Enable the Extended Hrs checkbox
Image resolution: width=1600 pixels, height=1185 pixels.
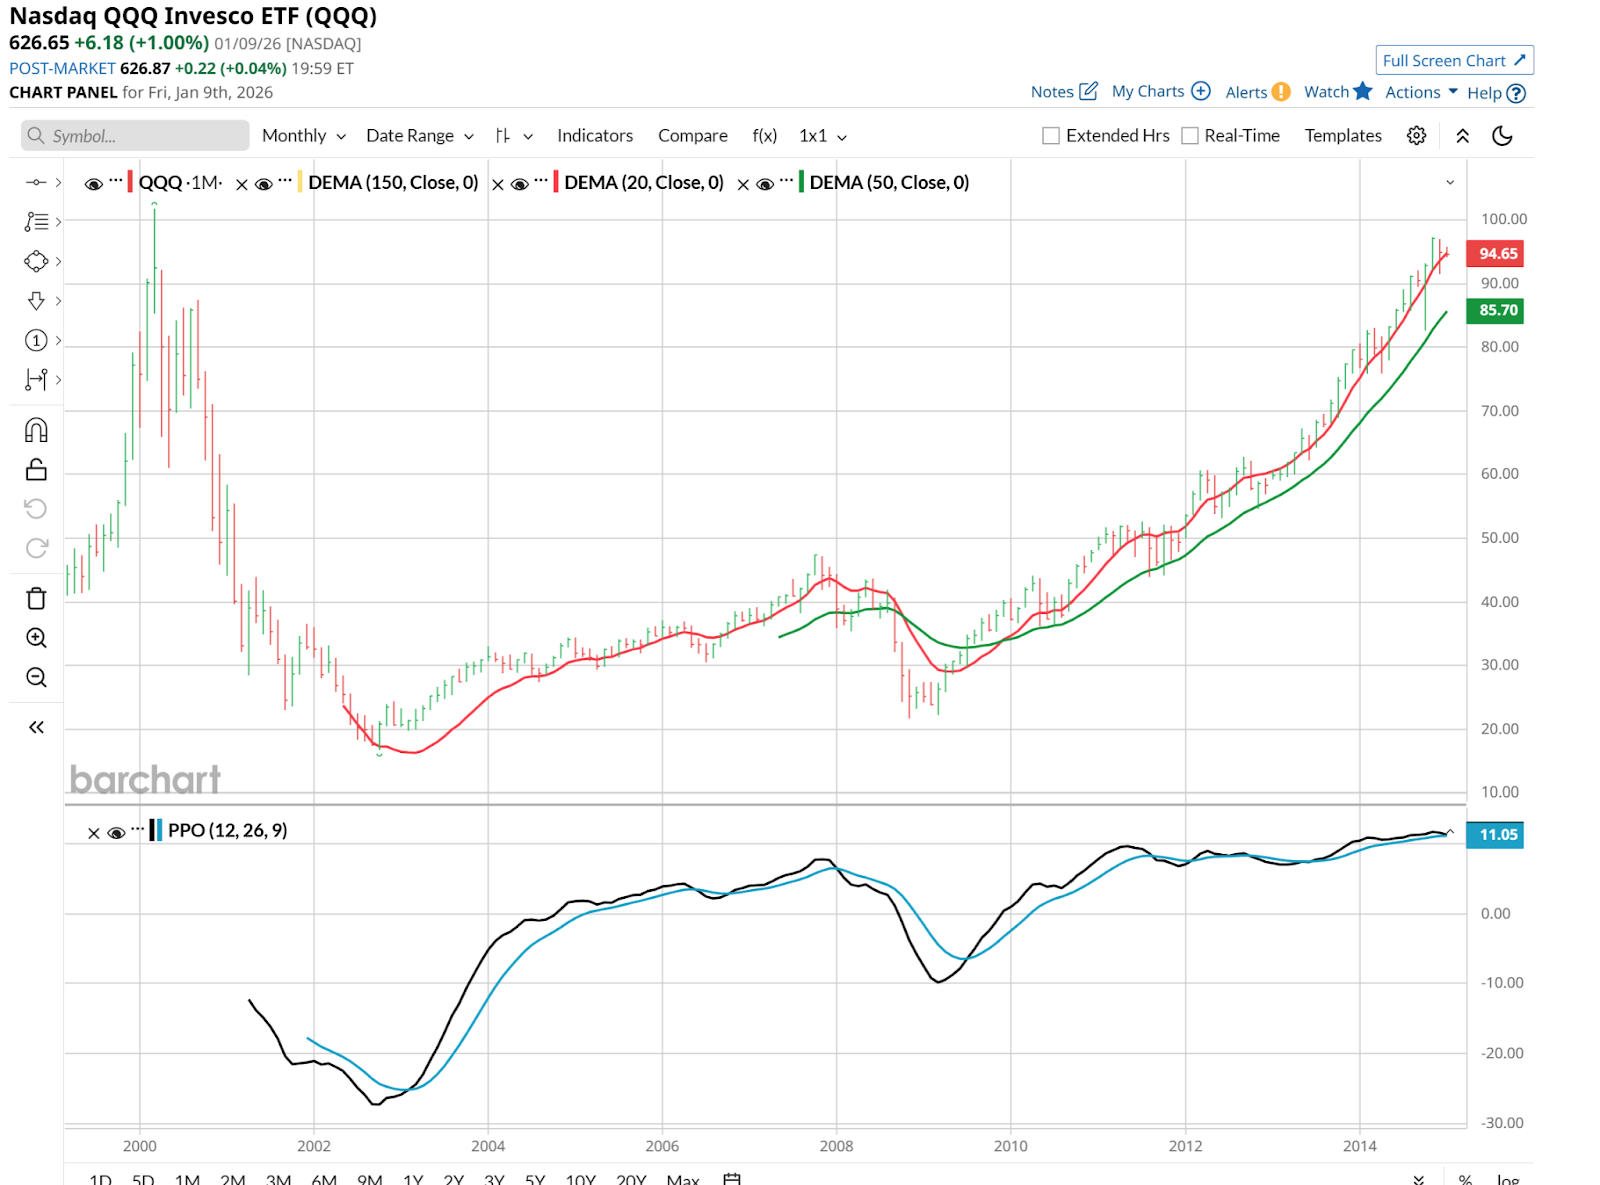pyautogui.click(x=1051, y=136)
